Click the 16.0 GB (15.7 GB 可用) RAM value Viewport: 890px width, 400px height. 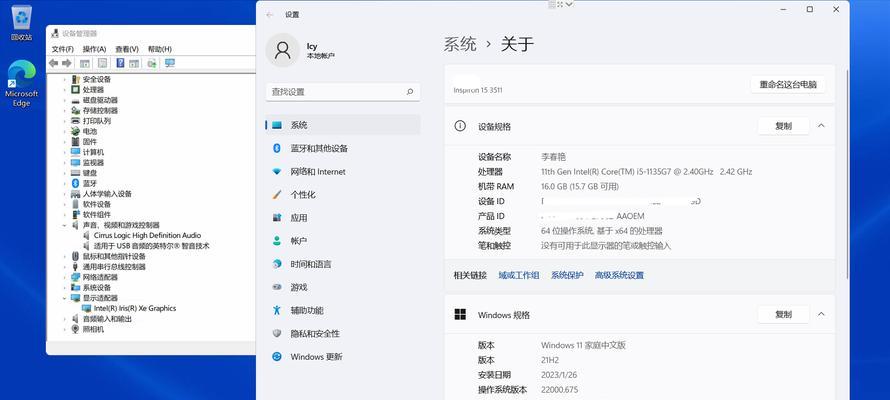pos(580,187)
